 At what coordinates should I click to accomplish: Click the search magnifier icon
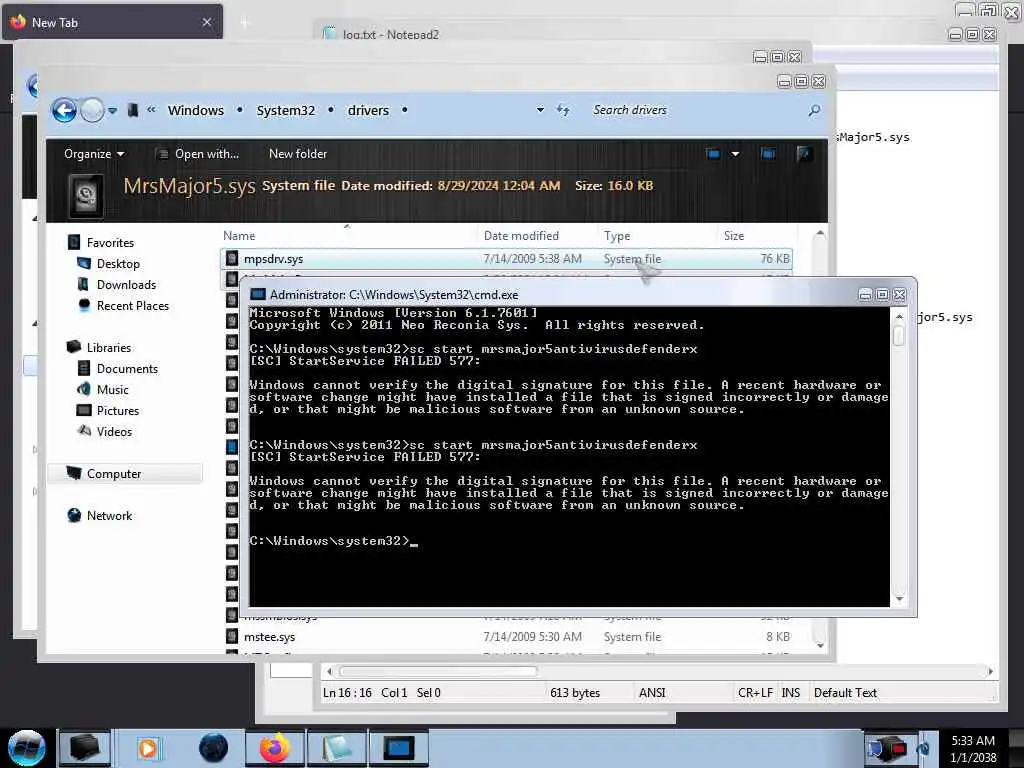(x=814, y=110)
